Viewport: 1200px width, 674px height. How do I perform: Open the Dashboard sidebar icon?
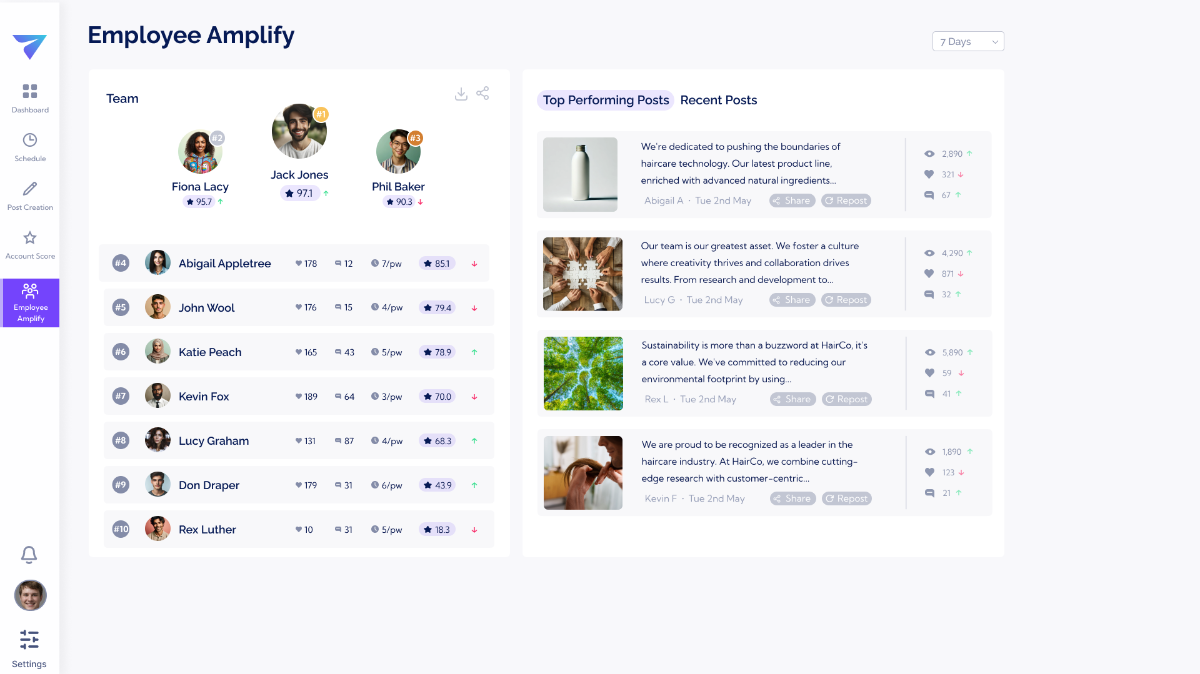click(30, 91)
